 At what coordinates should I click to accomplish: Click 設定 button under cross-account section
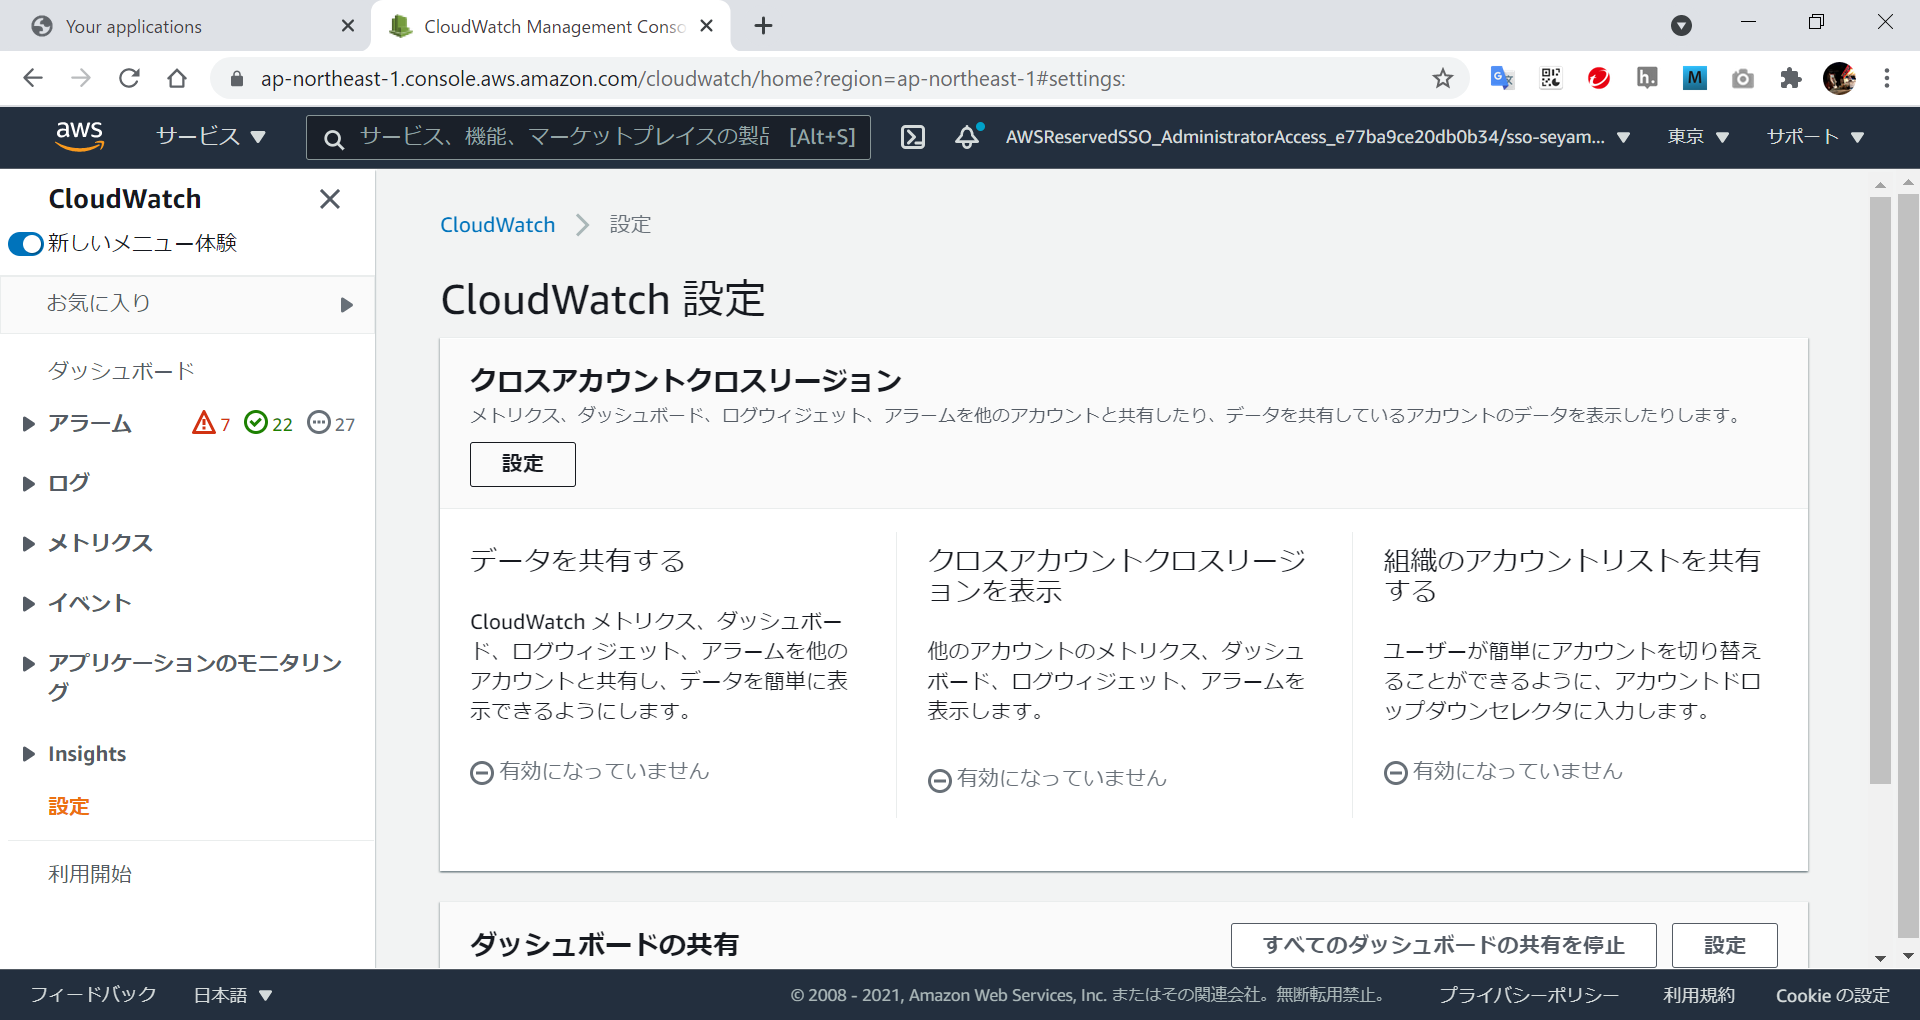click(x=522, y=464)
